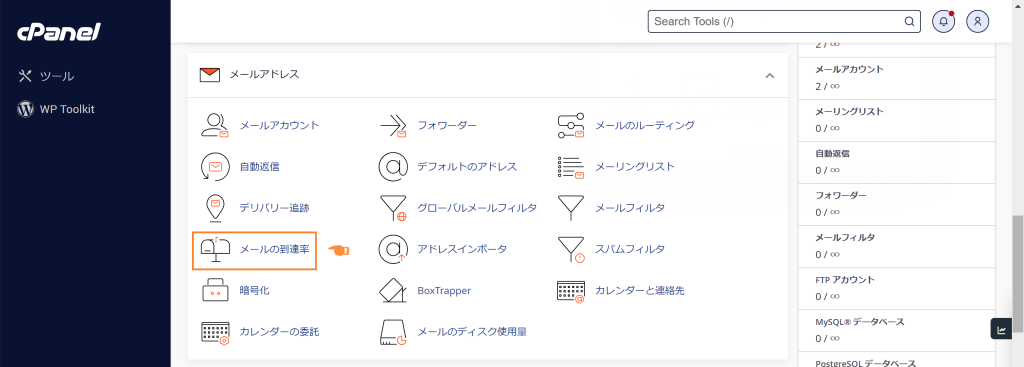The width and height of the screenshot is (1024, 367).
Task: Open the カレンダーと連絡先 icon
Action: pos(571,291)
